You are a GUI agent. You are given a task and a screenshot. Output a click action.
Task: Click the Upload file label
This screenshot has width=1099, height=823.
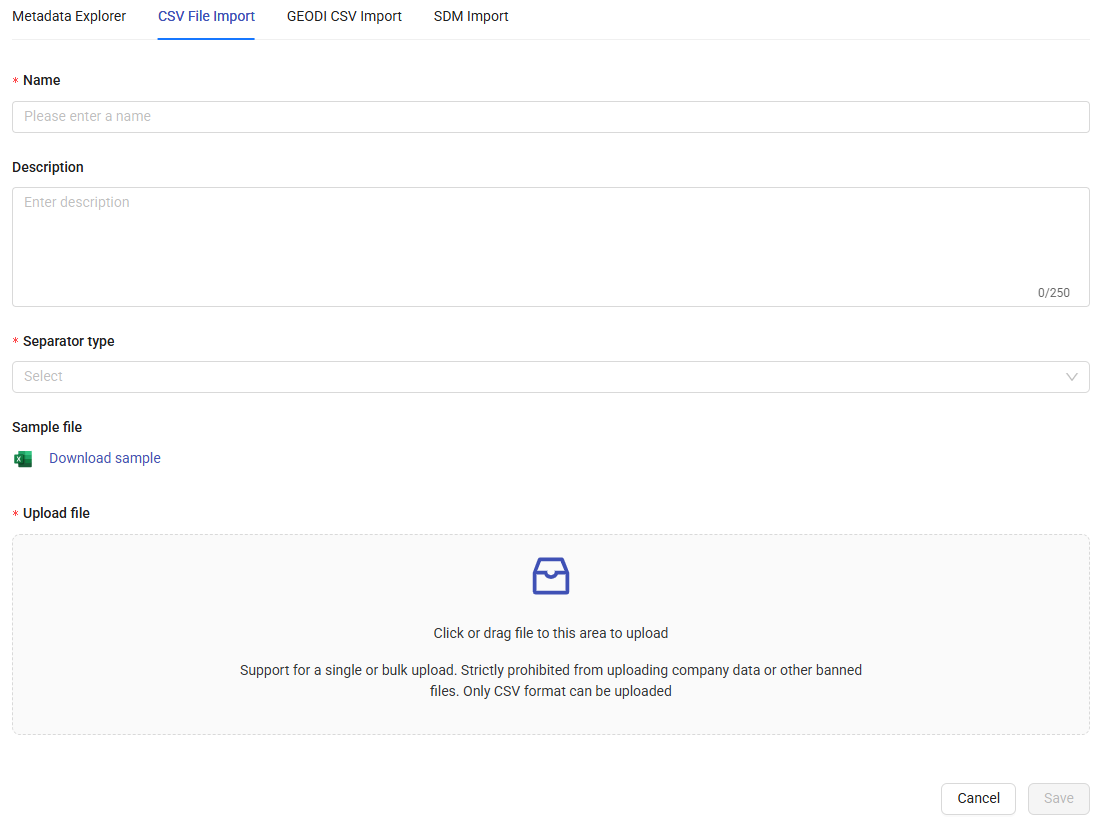tap(56, 513)
